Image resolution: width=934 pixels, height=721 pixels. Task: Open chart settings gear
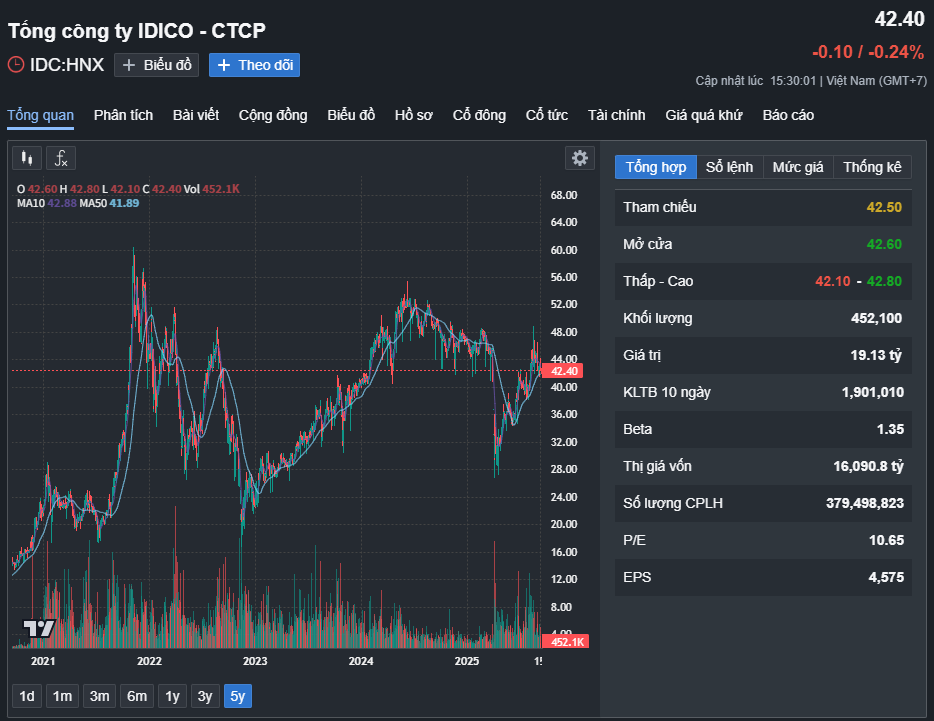(x=580, y=158)
